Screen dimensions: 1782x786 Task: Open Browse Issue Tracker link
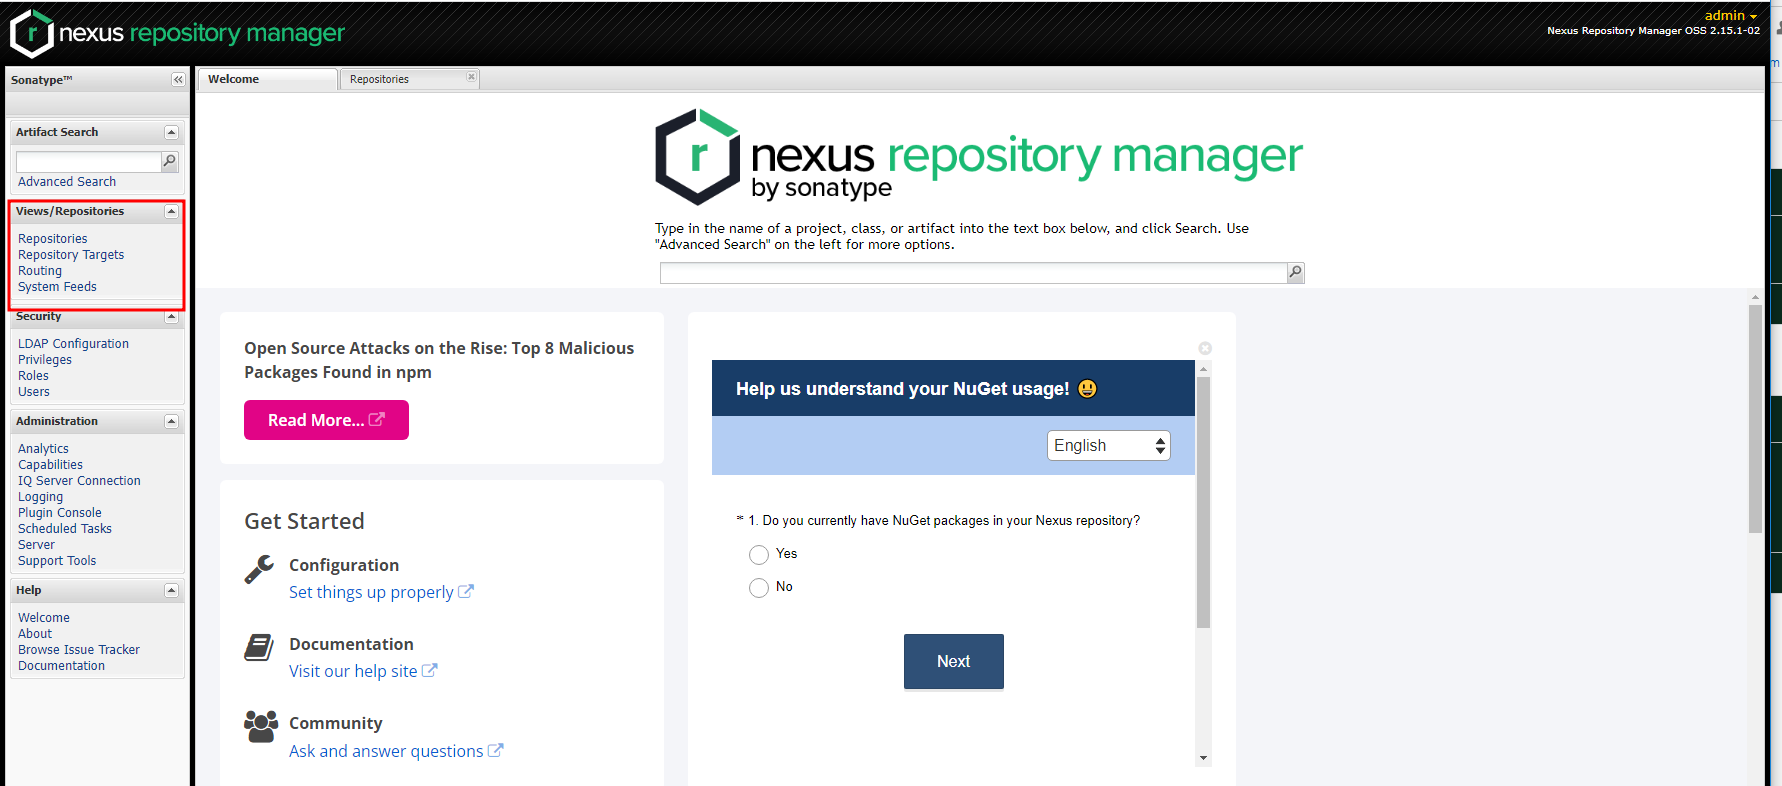pos(79,650)
